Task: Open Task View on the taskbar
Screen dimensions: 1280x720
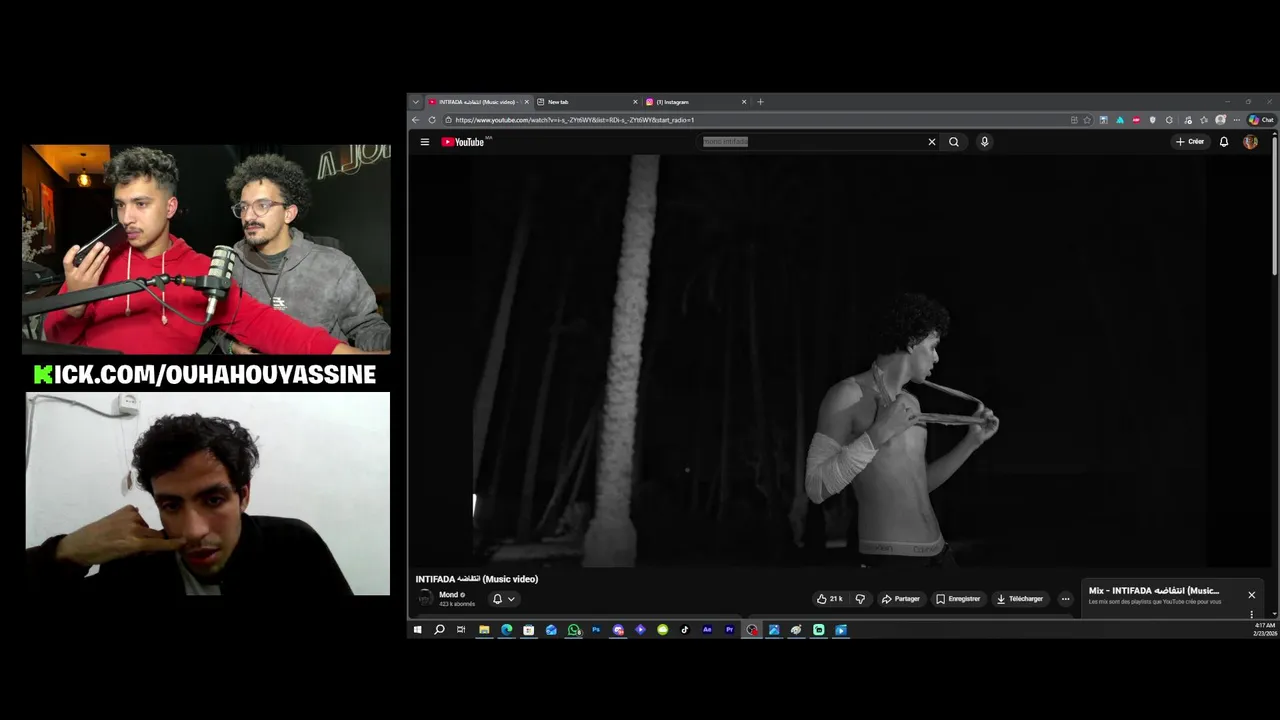Action: click(461, 630)
